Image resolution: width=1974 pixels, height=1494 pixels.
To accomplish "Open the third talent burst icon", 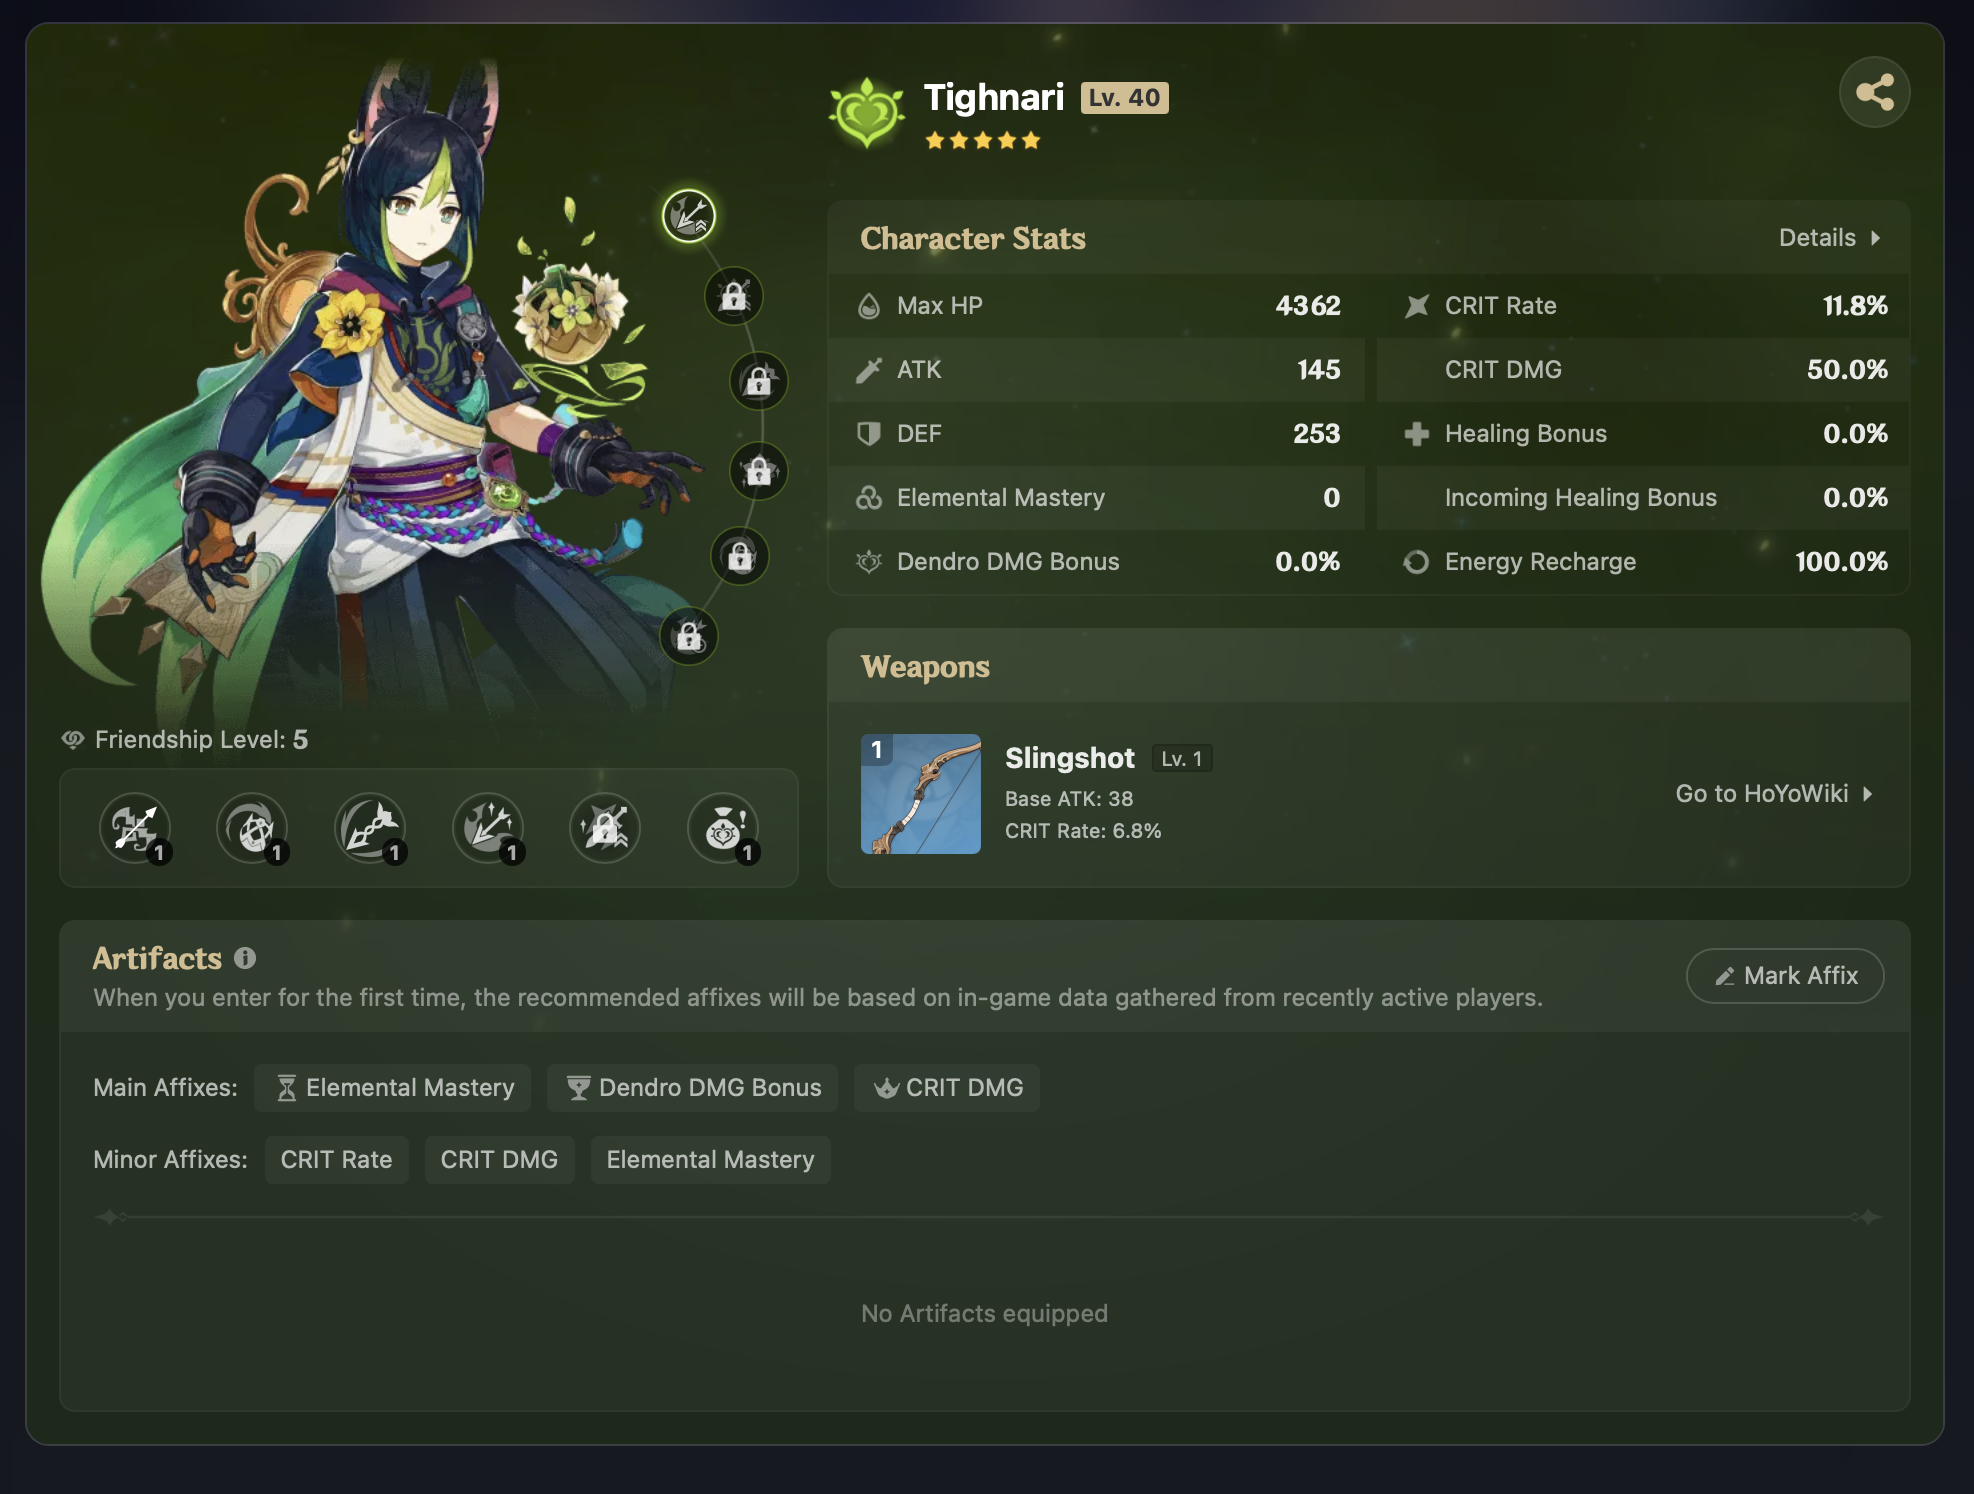I will [370, 828].
